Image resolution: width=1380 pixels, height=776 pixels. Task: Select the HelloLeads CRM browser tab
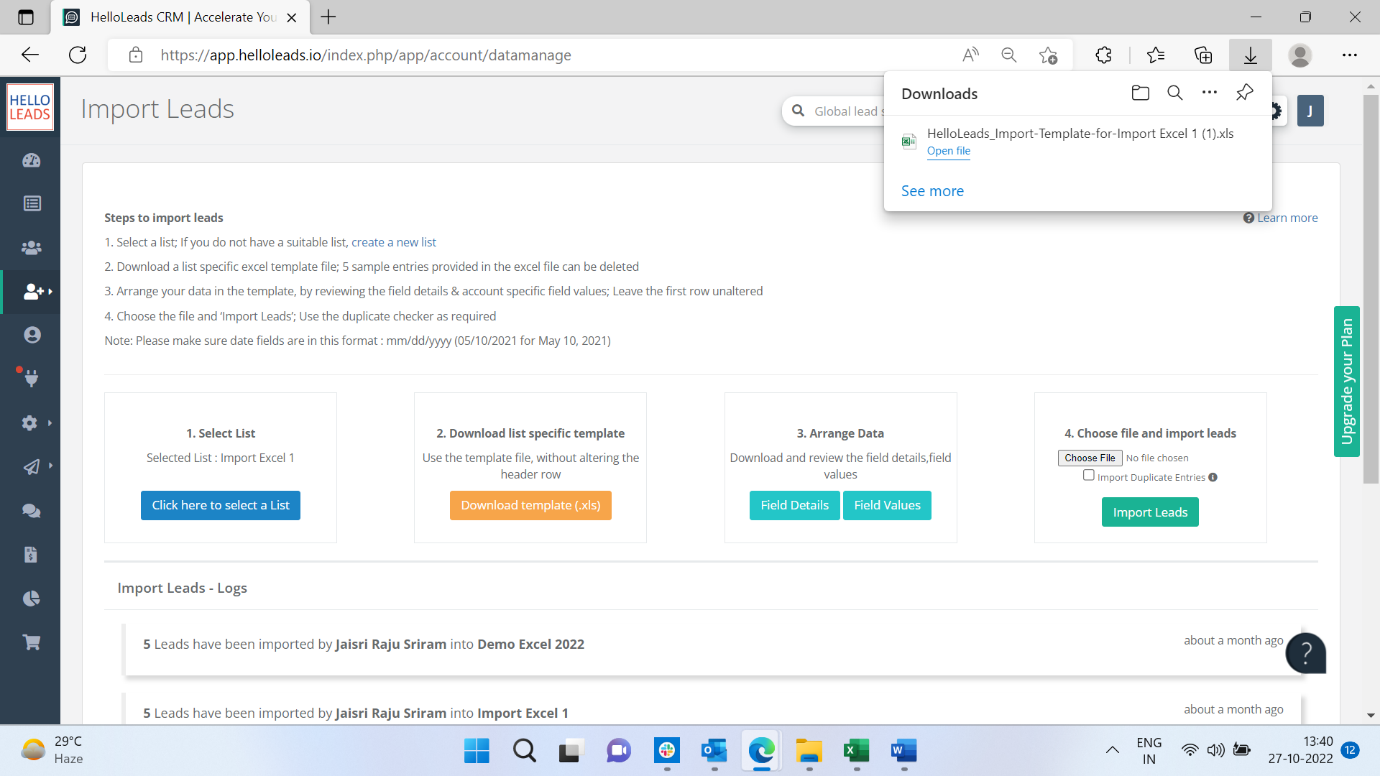(x=182, y=17)
